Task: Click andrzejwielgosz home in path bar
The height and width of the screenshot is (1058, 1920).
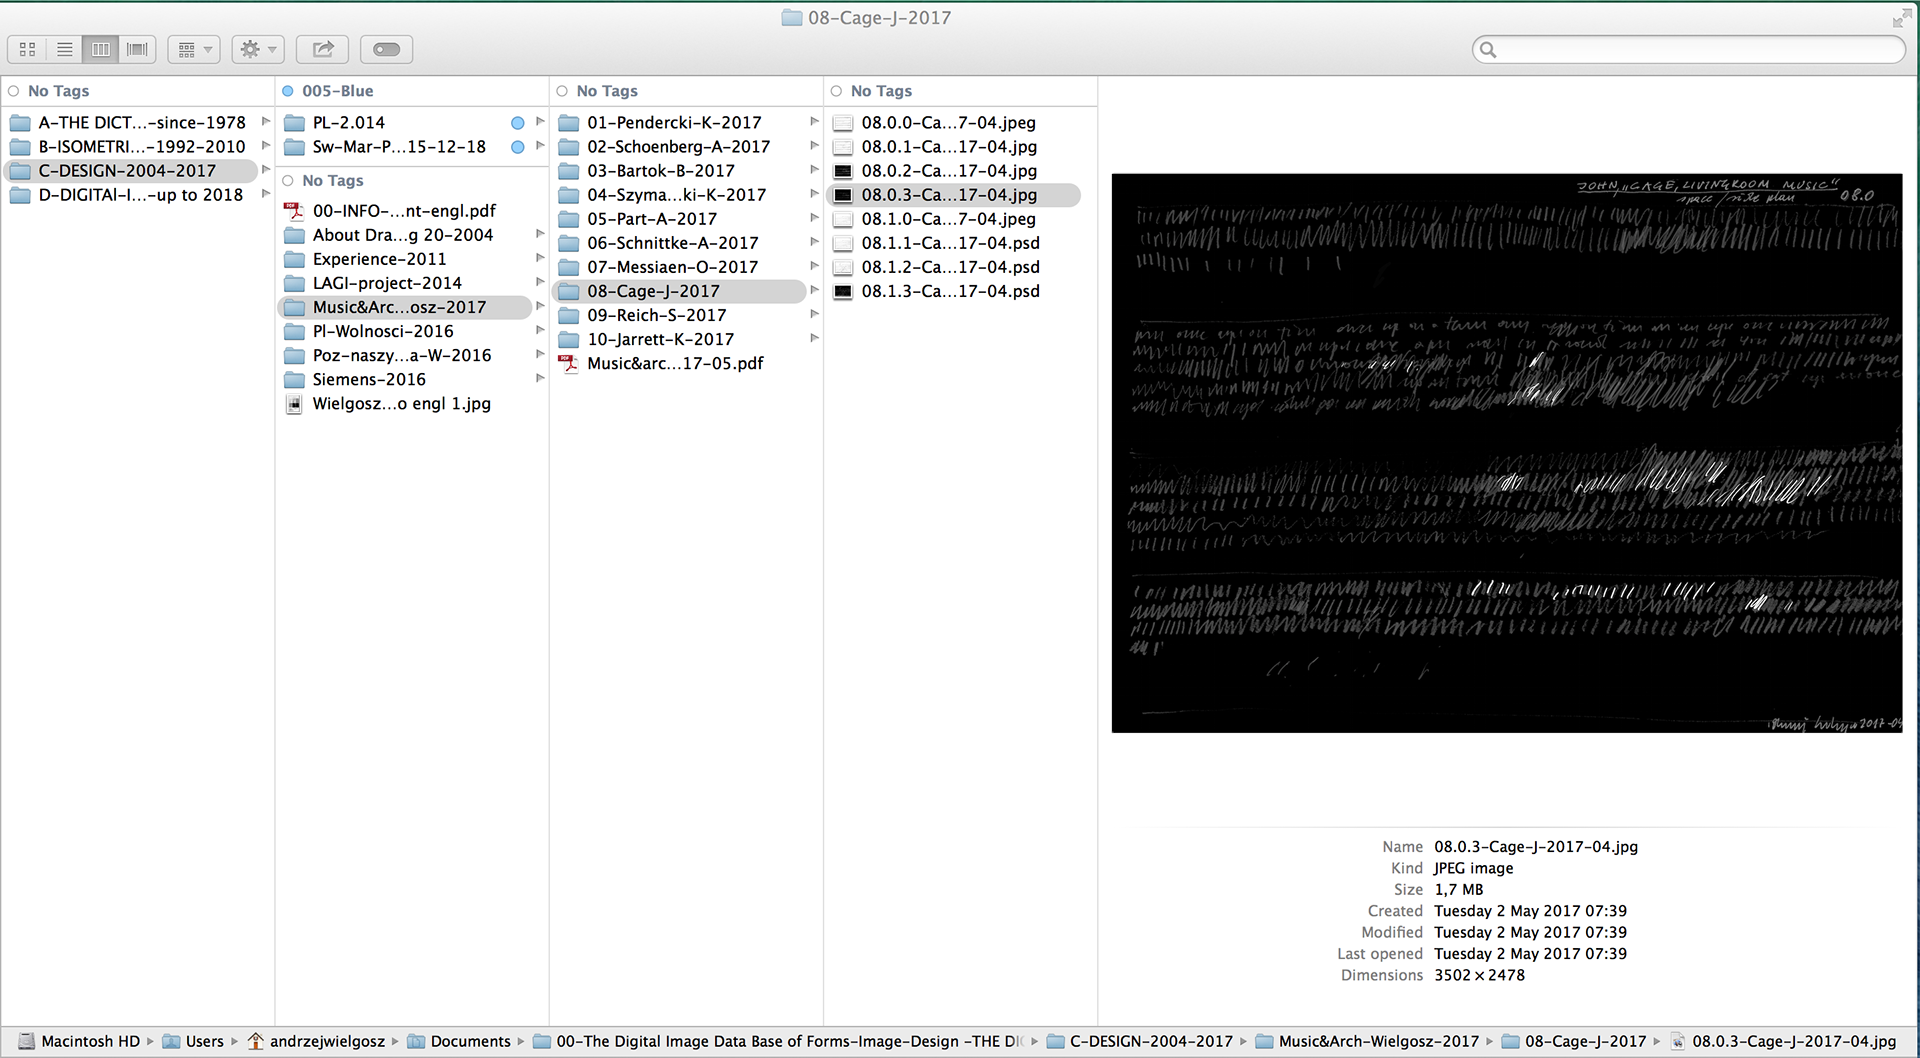Action: (x=316, y=1041)
